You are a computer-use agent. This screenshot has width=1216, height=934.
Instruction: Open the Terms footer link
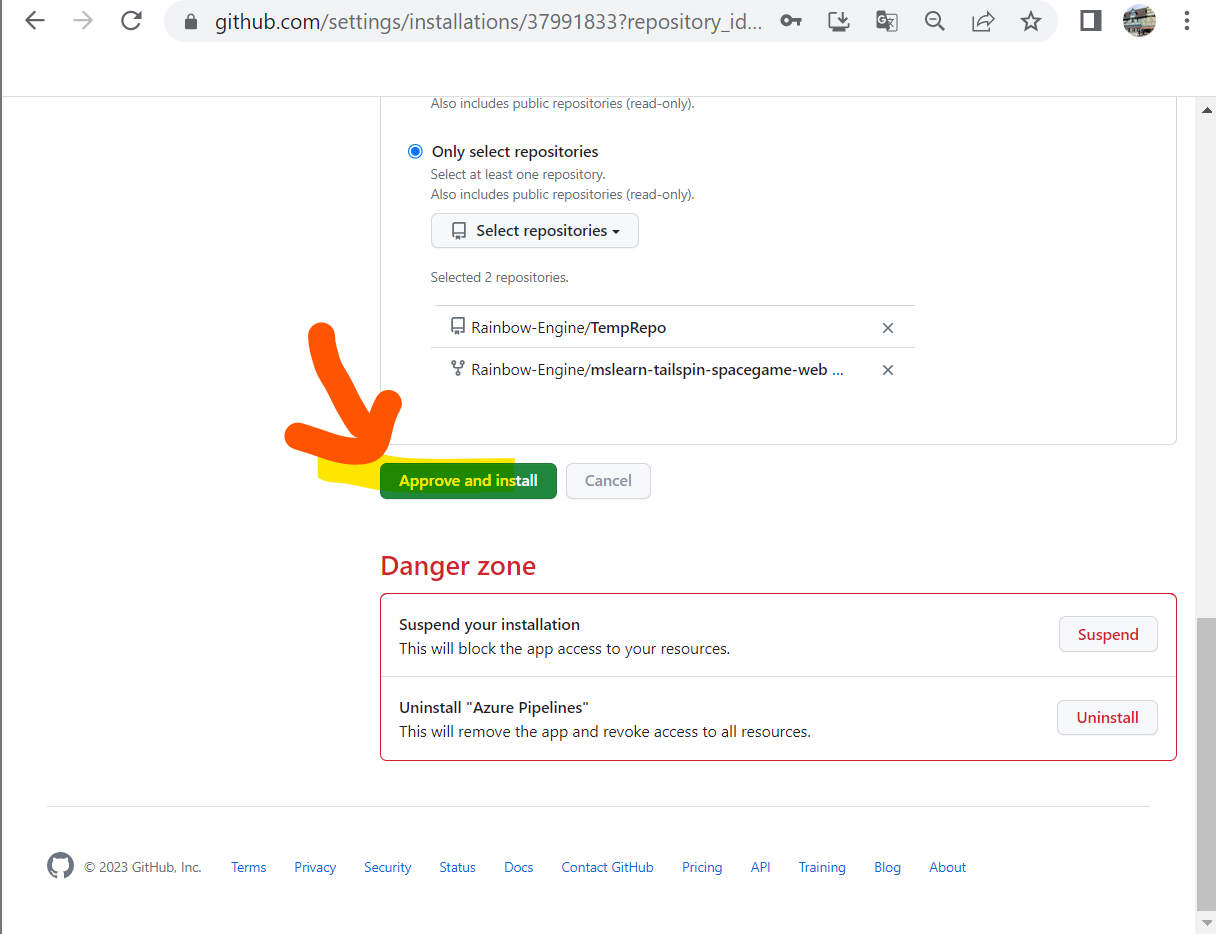pyautogui.click(x=249, y=867)
